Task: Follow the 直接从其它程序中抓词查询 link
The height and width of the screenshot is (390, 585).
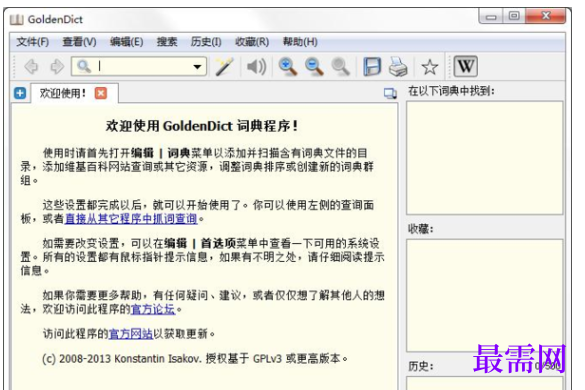Action: (131, 218)
